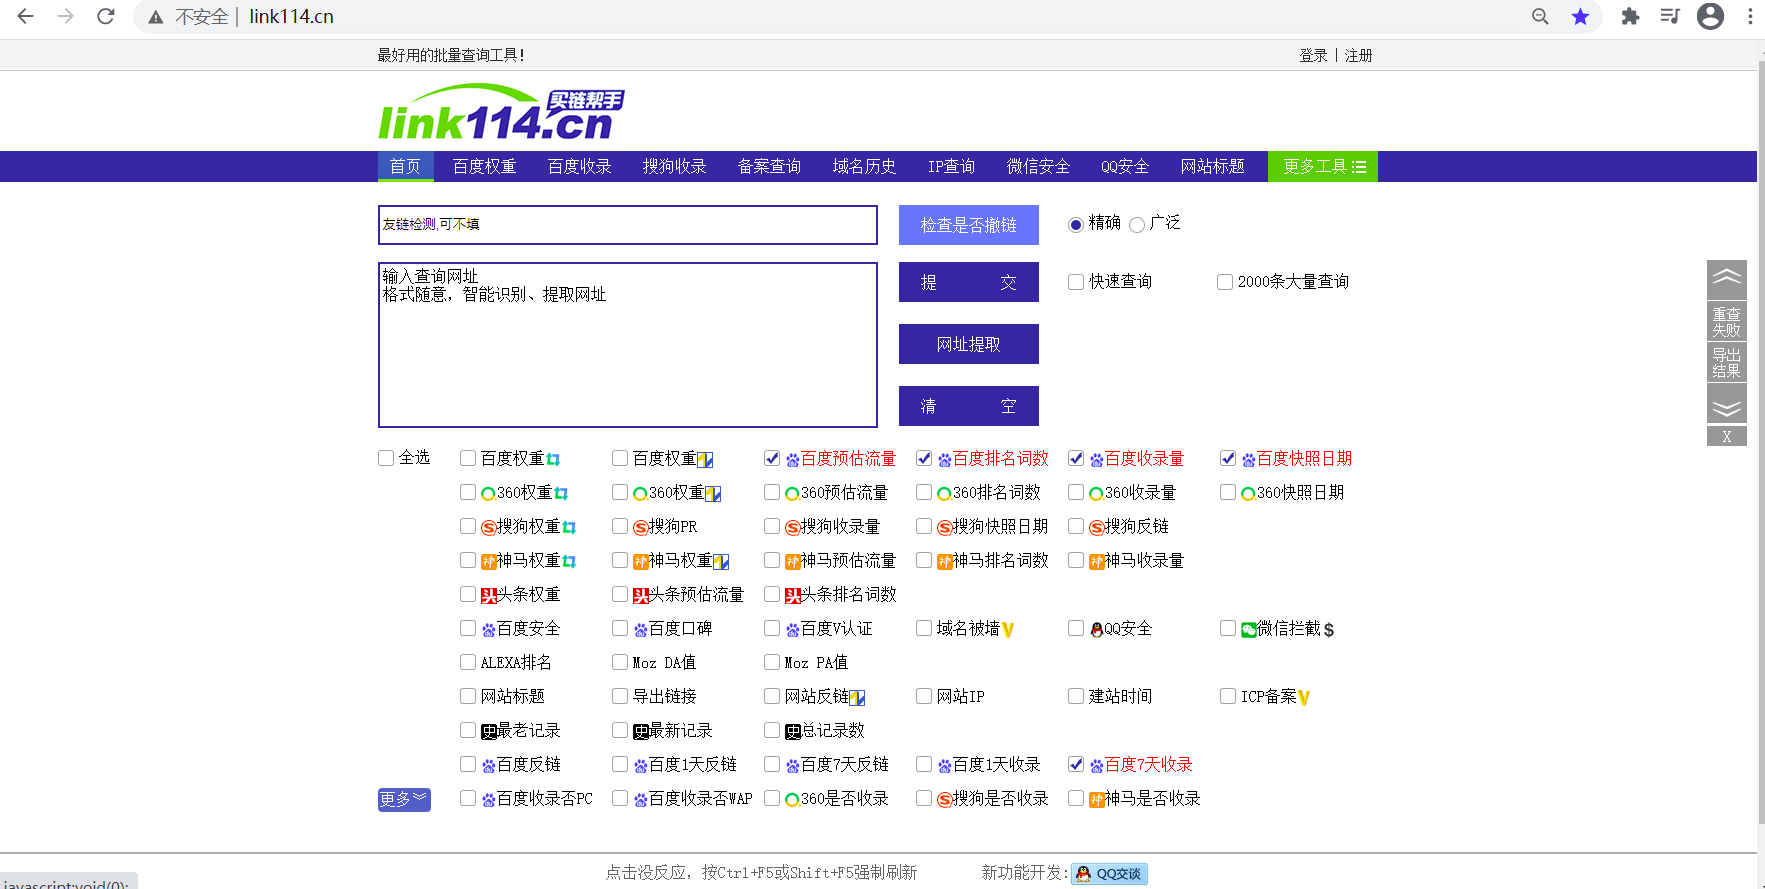
Task: Click the 输入查询网址 text area
Action: [x=628, y=345]
